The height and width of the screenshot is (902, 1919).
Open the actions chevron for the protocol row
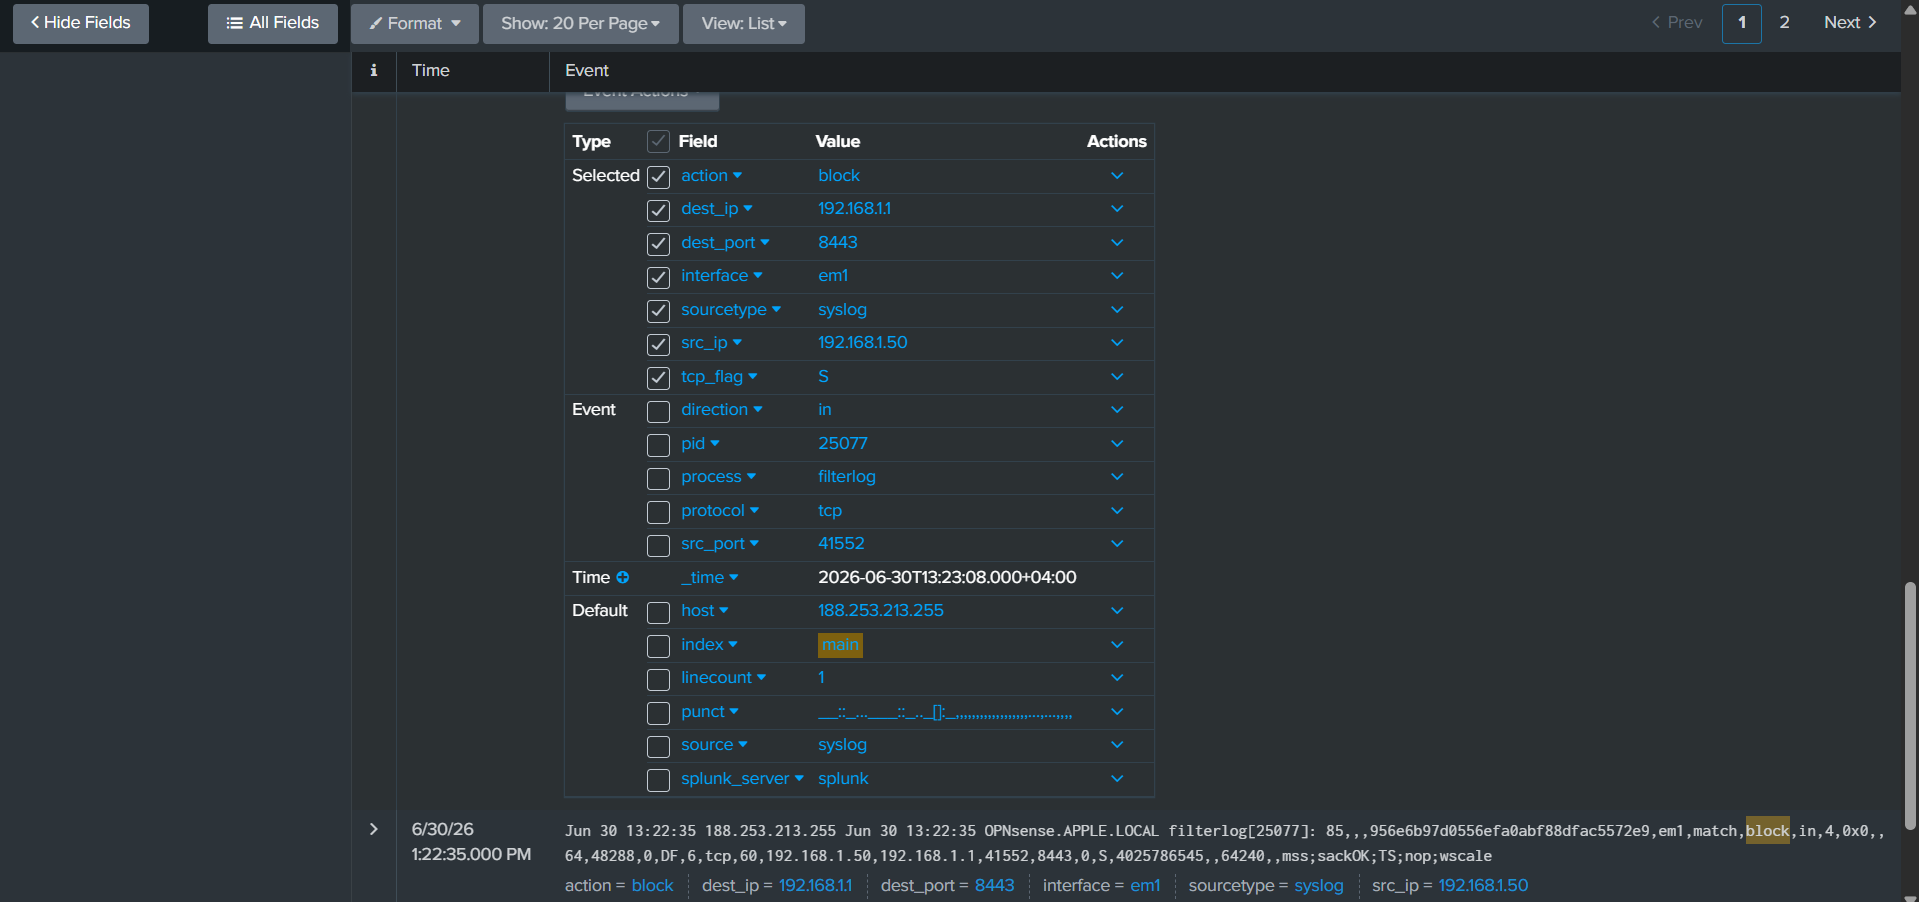1117,511
